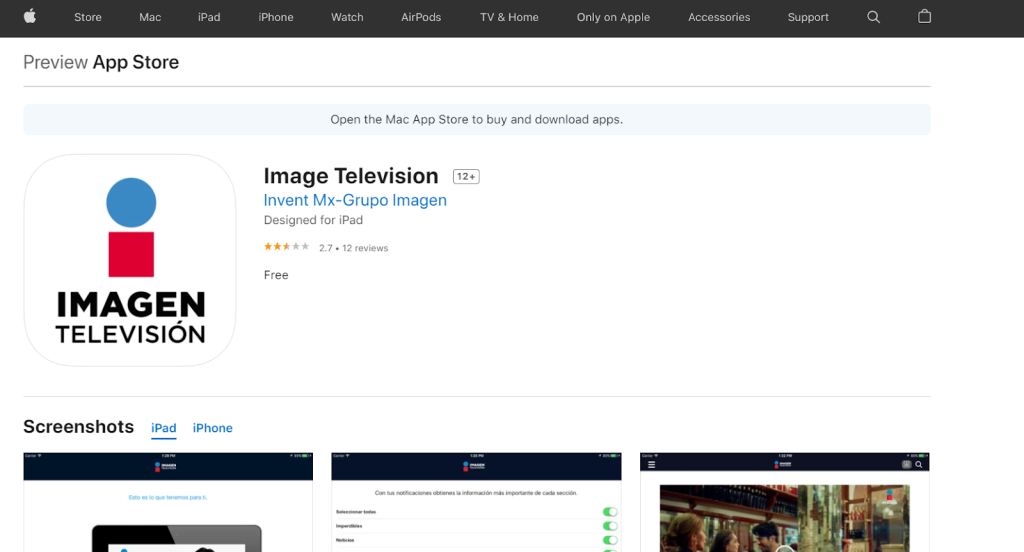Screen dimensions: 1024x552
Task: Click search icon in third screenshot
Action: click(919, 465)
